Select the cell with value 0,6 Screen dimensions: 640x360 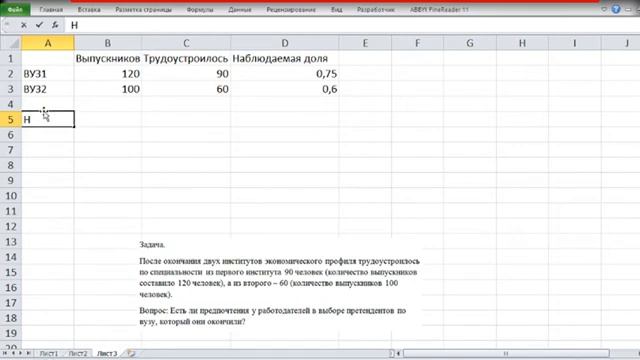click(284, 89)
